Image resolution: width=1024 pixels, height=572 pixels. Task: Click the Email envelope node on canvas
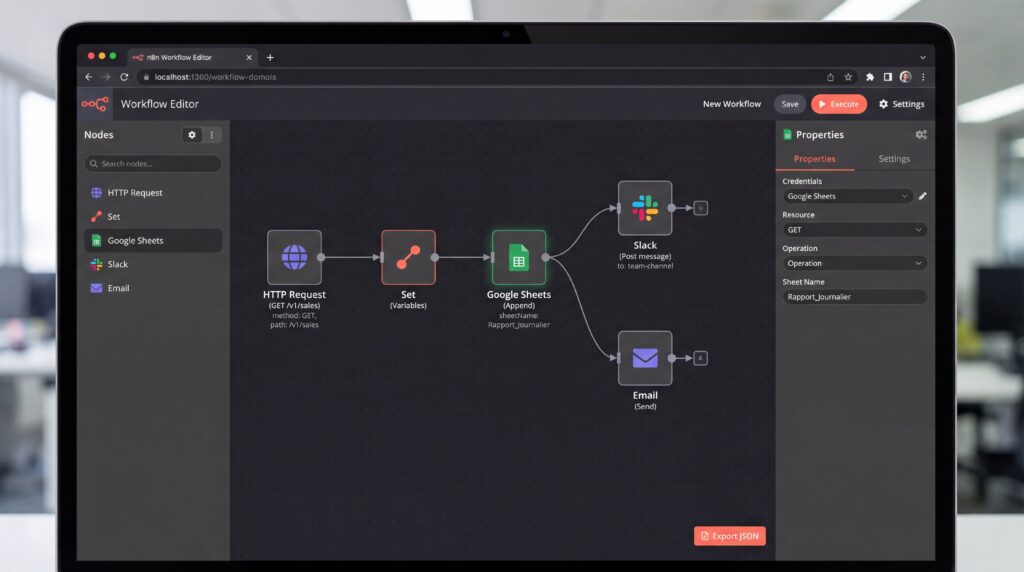645,358
